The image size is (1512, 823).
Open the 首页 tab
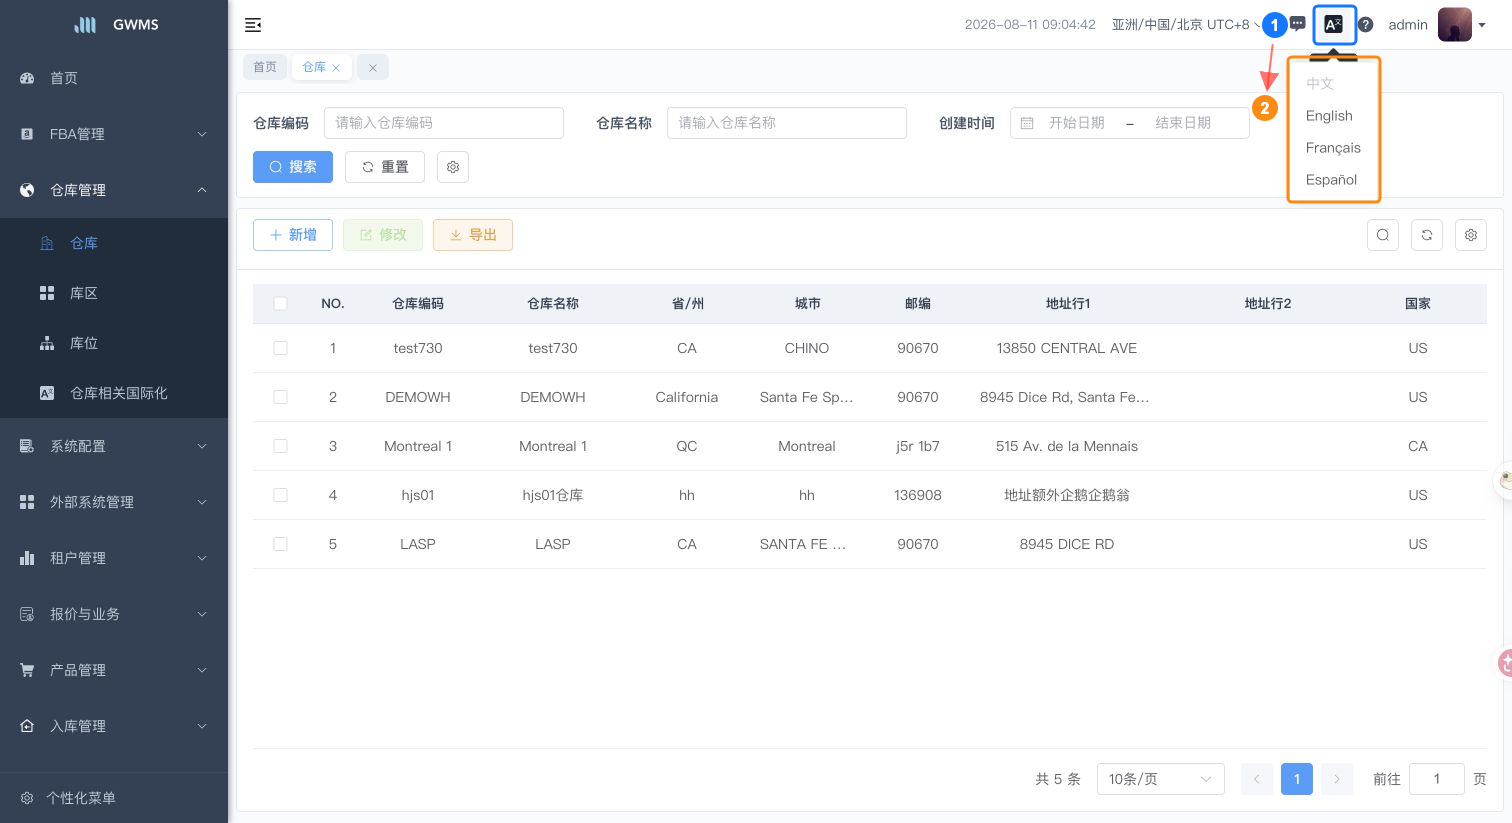coord(265,67)
